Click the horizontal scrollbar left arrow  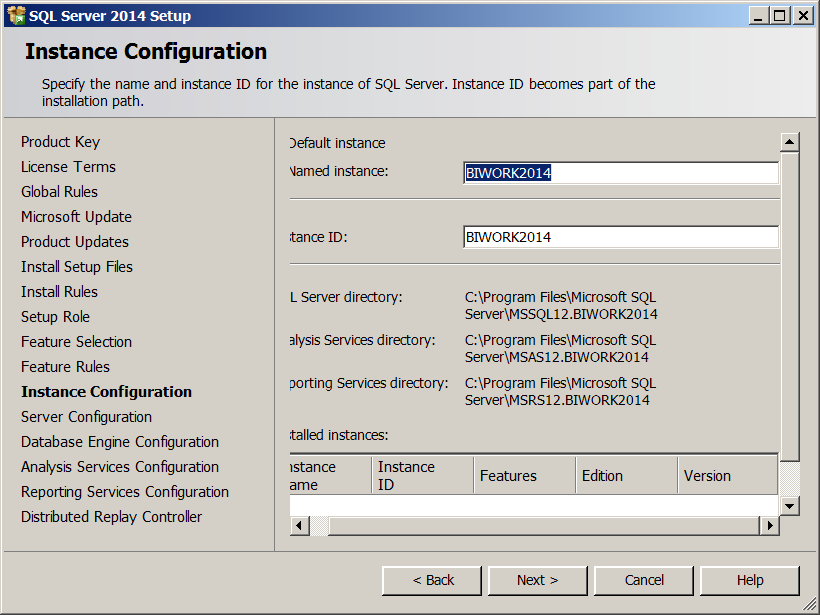pos(299,525)
